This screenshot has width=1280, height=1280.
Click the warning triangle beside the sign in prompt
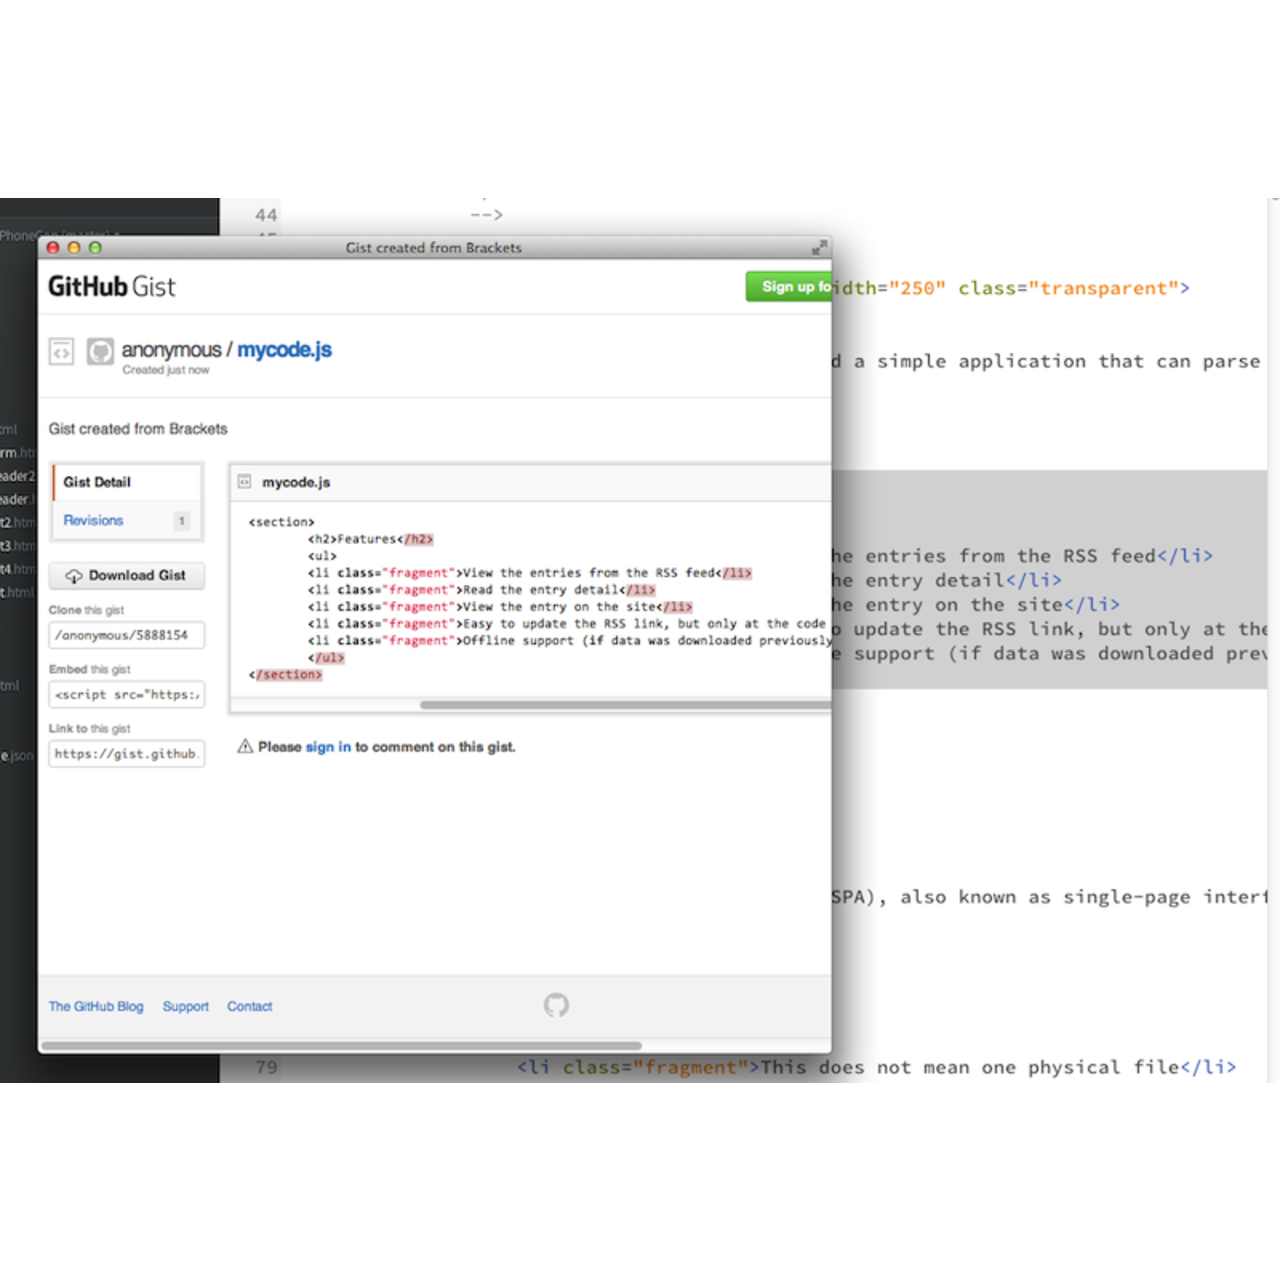[x=245, y=746]
